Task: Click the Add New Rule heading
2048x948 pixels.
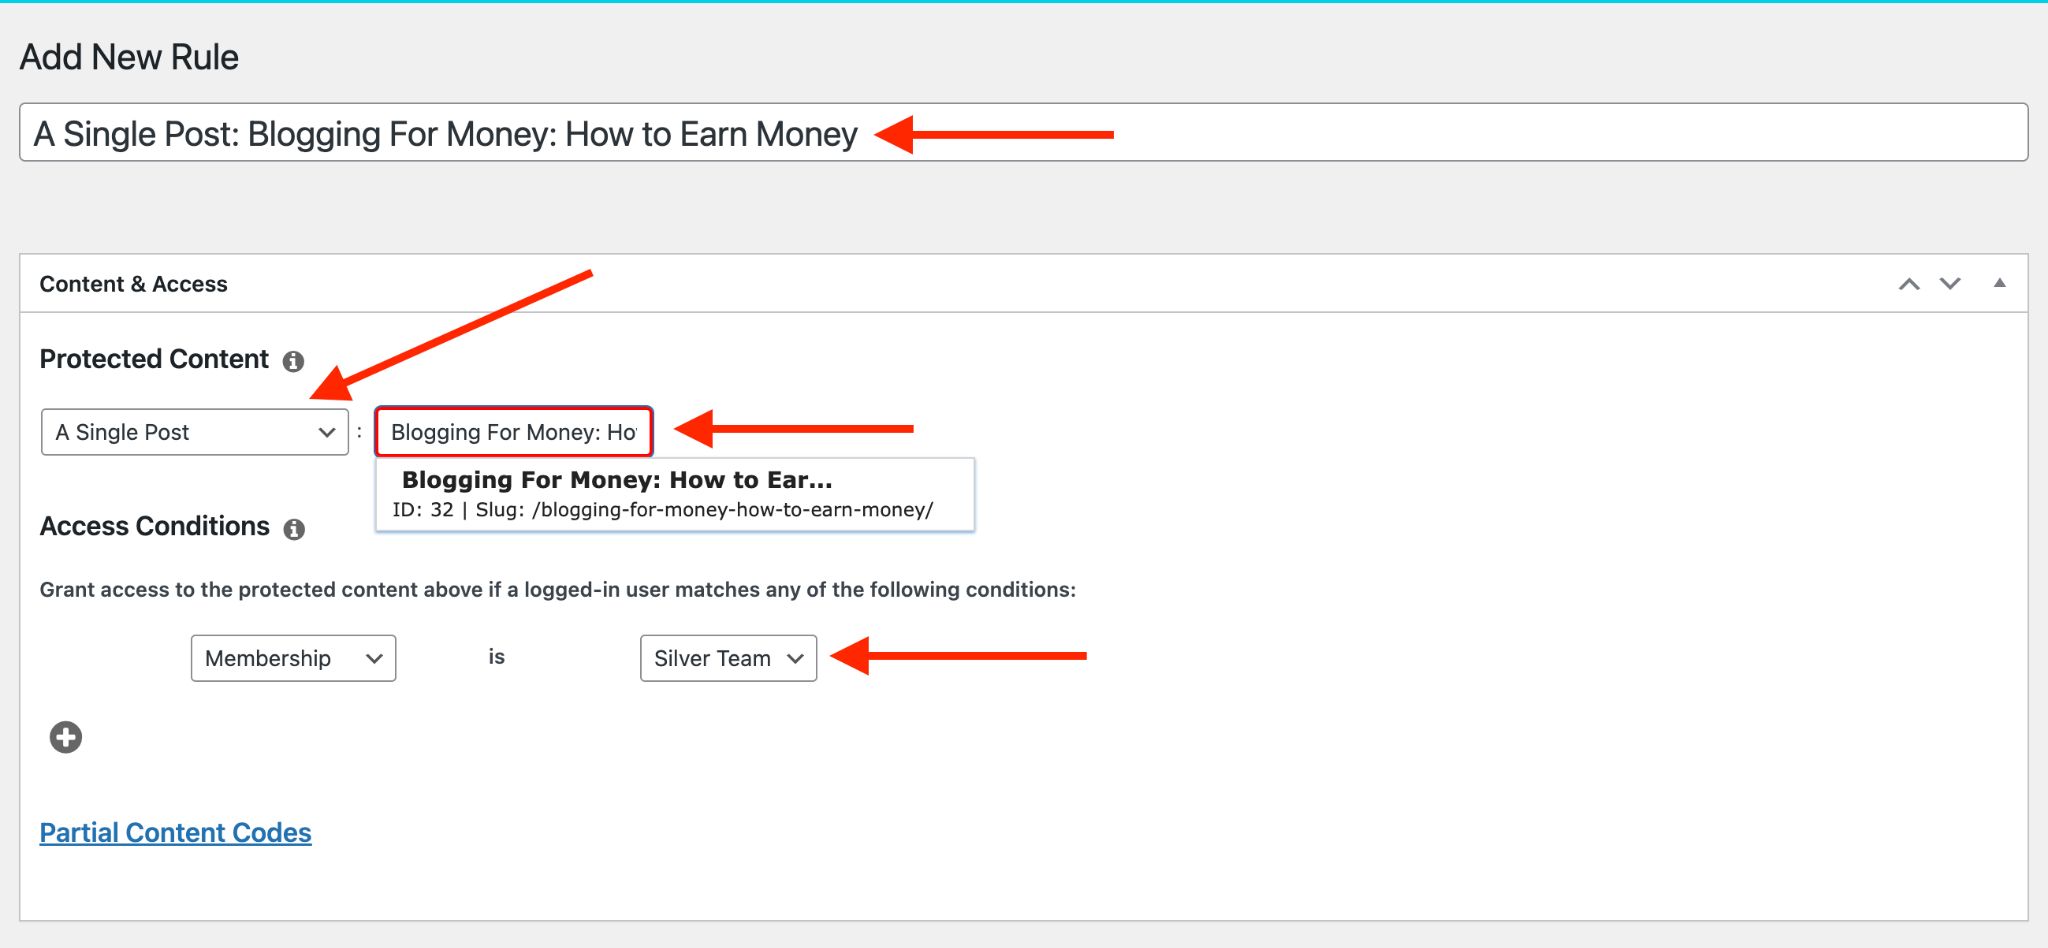Action: [130, 57]
